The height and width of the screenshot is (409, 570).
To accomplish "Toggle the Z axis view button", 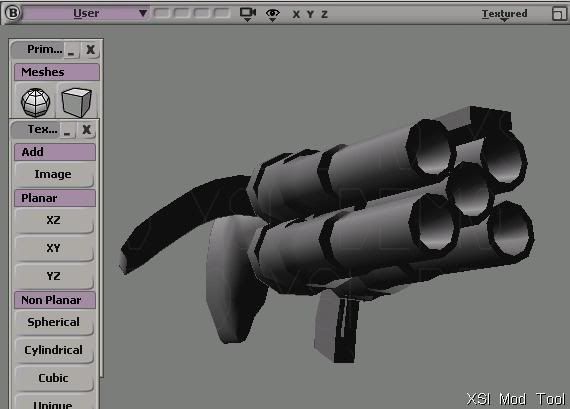I will pos(324,14).
